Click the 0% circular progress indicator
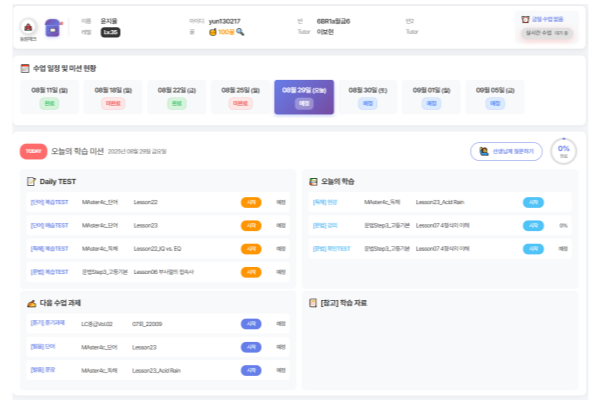The height and width of the screenshot is (400, 600). pos(564,150)
